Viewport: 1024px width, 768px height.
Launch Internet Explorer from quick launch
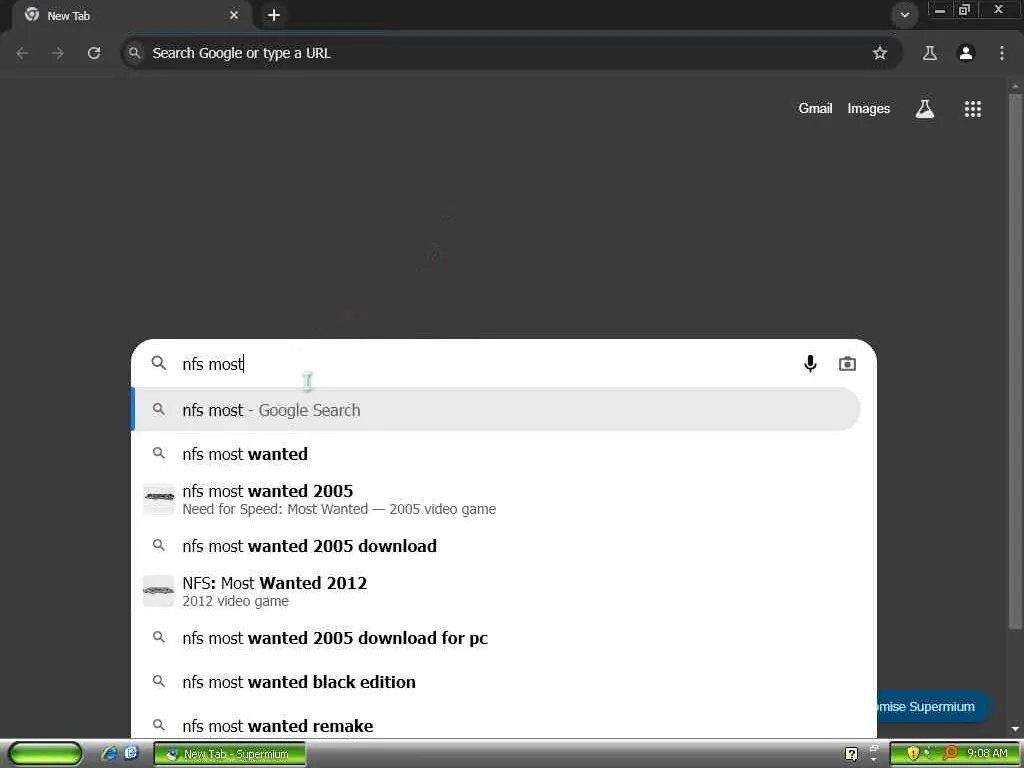tap(109, 754)
